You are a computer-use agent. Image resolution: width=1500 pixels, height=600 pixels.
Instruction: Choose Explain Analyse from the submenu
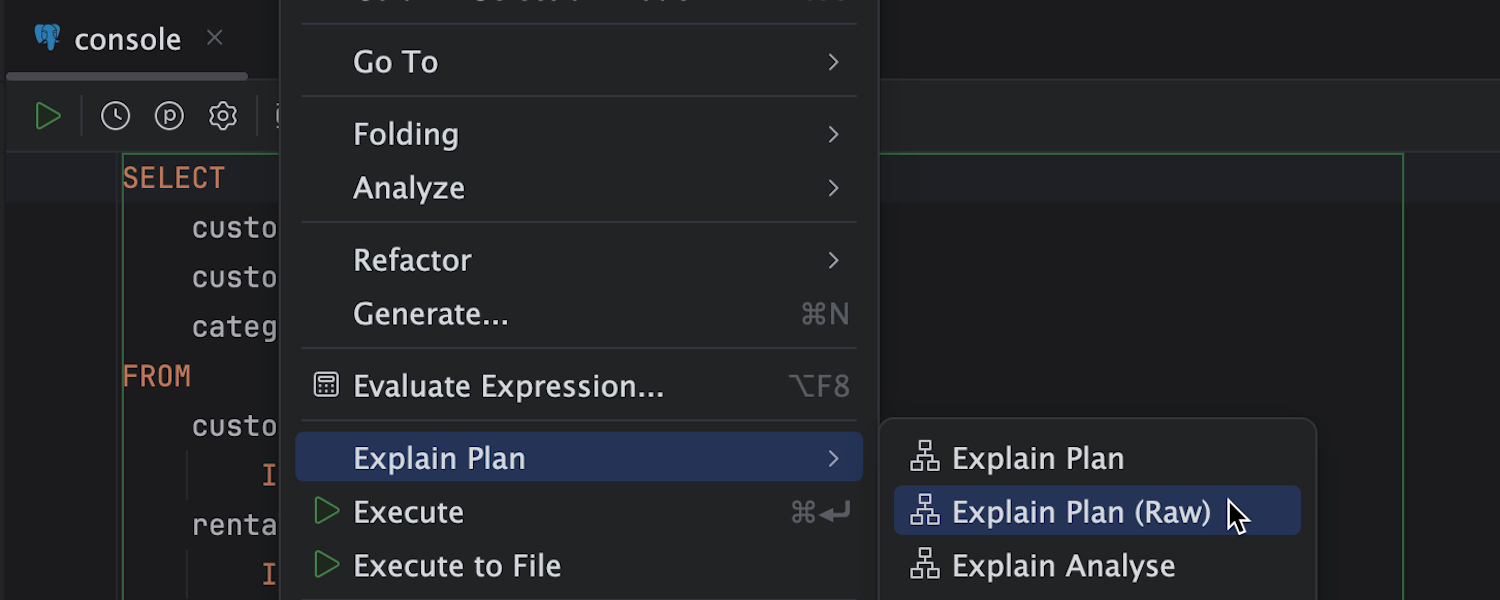tap(1063, 565)
